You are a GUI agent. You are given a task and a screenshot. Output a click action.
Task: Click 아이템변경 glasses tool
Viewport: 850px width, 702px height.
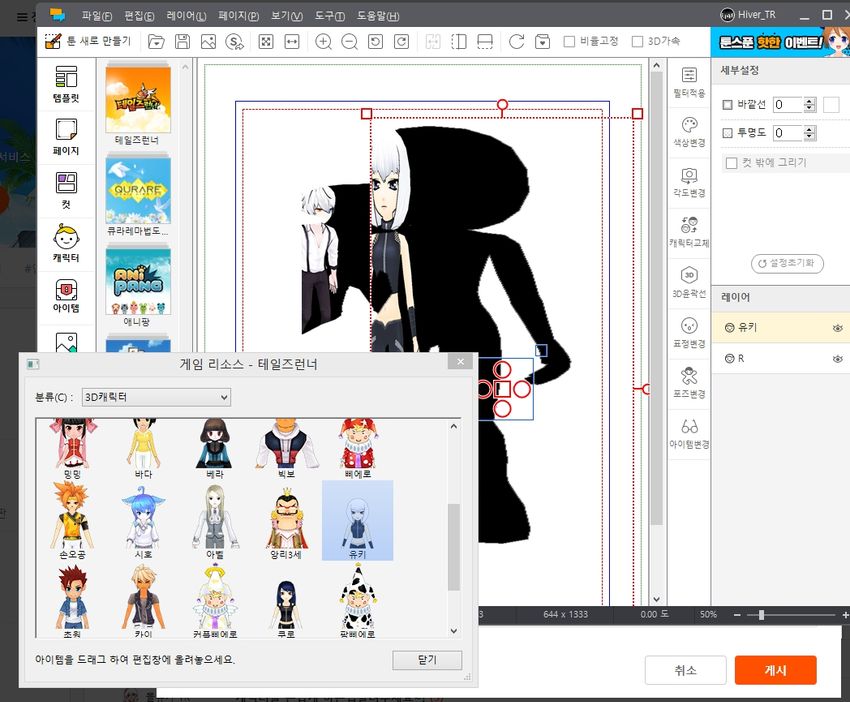(689, 434)
